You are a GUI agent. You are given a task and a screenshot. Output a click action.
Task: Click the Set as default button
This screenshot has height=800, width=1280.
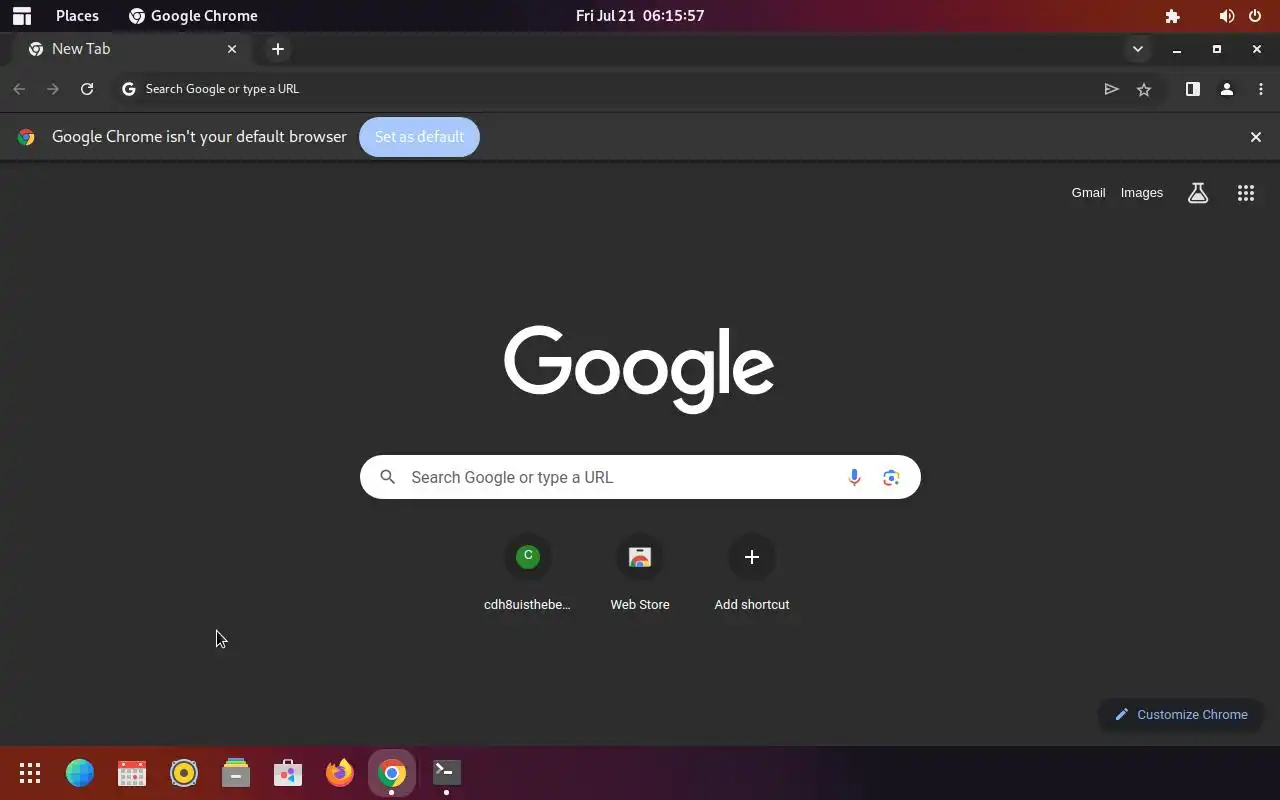(419, 137)
